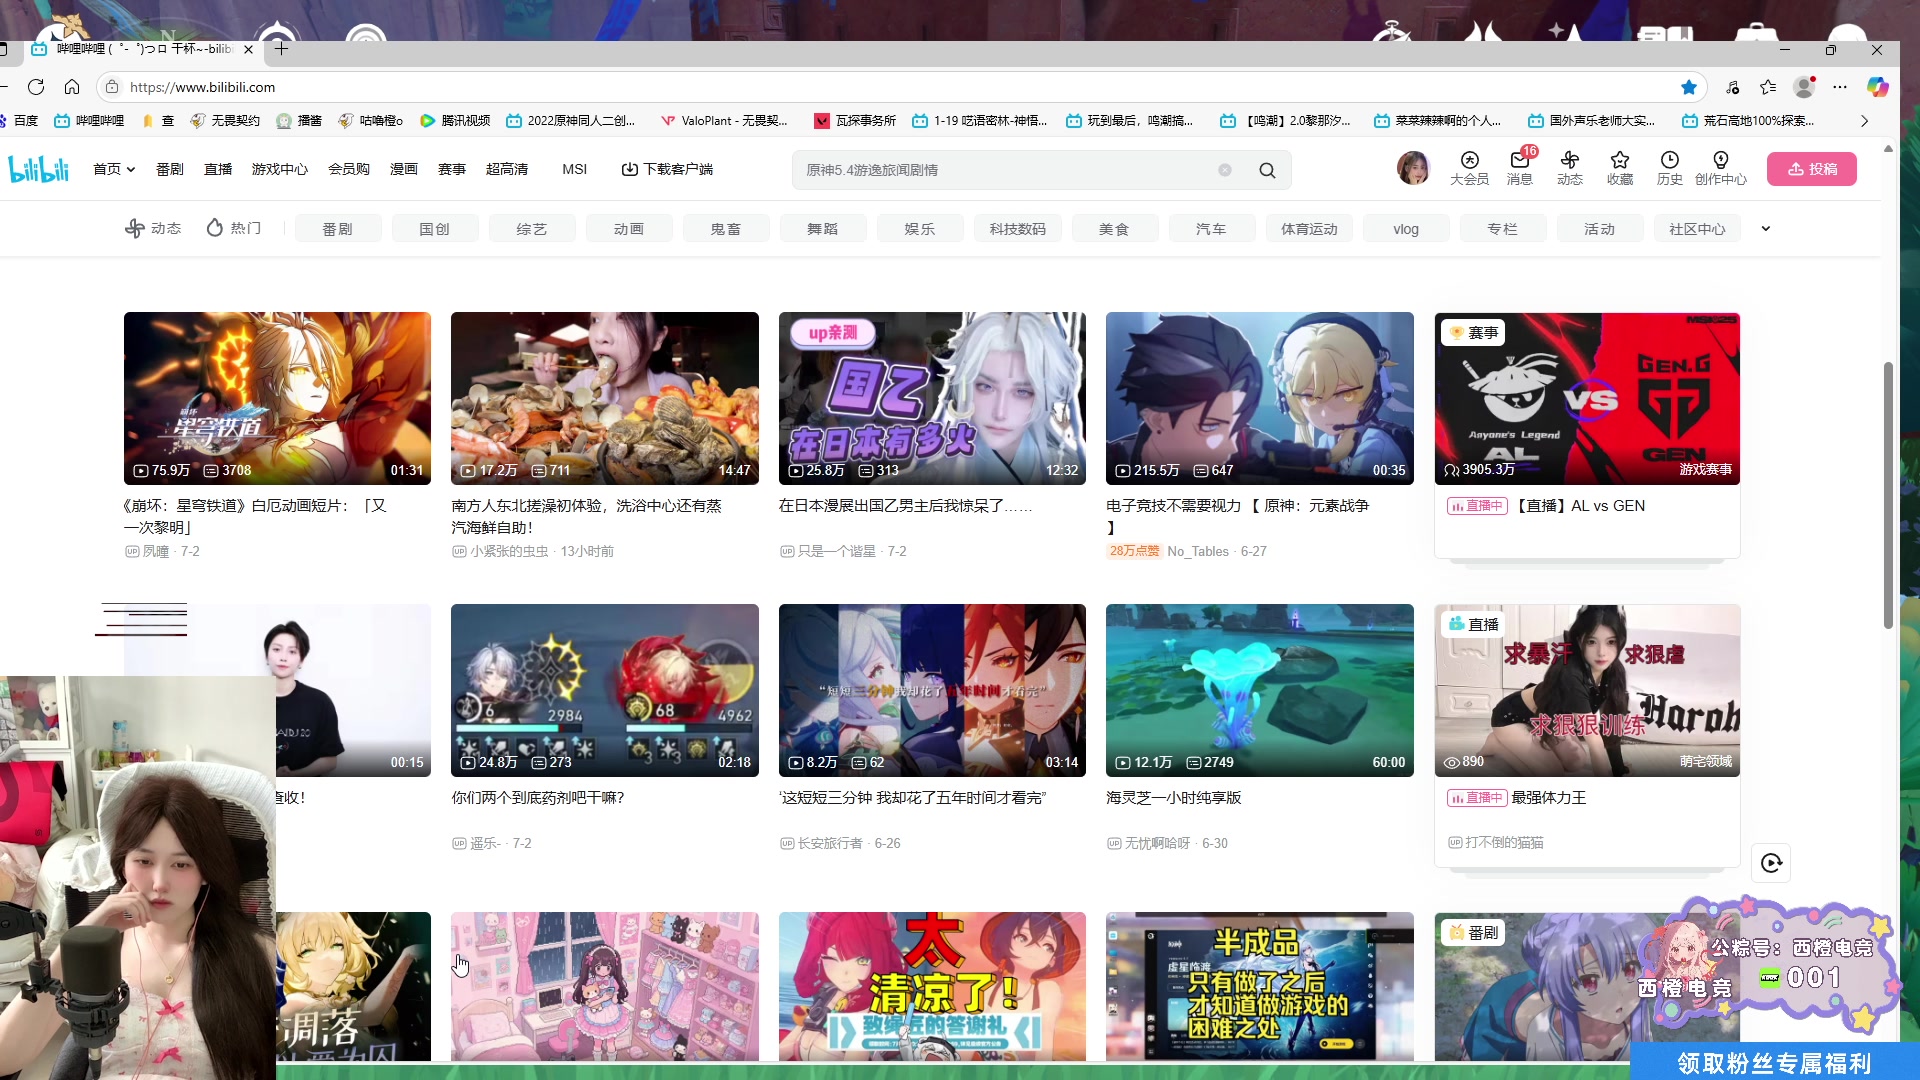Open AL vs GEN live stream thumbnail
Viewport: 1920px width, 1080px height.
(x=1587, y=398)
